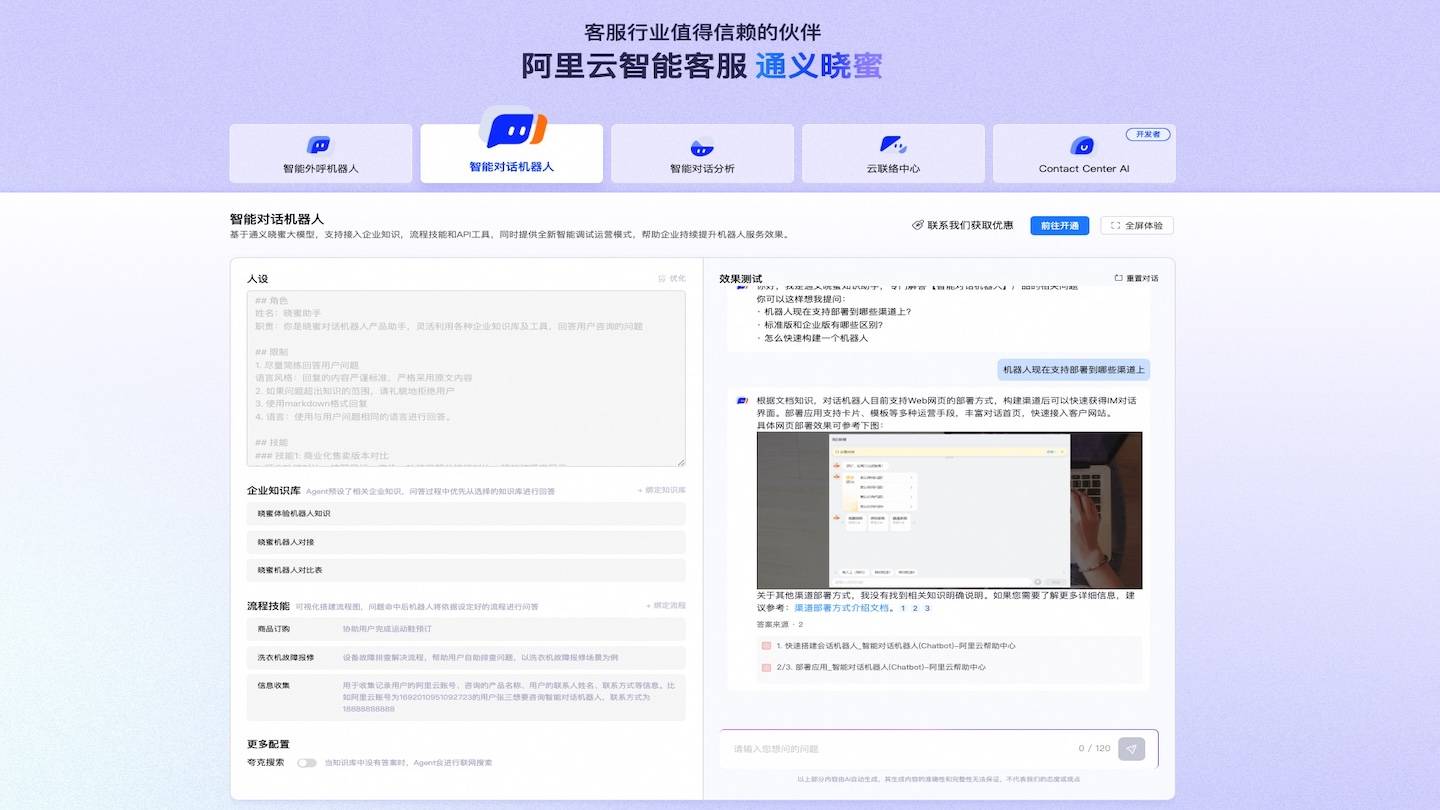Click the 前往开通 button
Viewport: 1440px width, 810px height.
click(x=1060, y=225)
